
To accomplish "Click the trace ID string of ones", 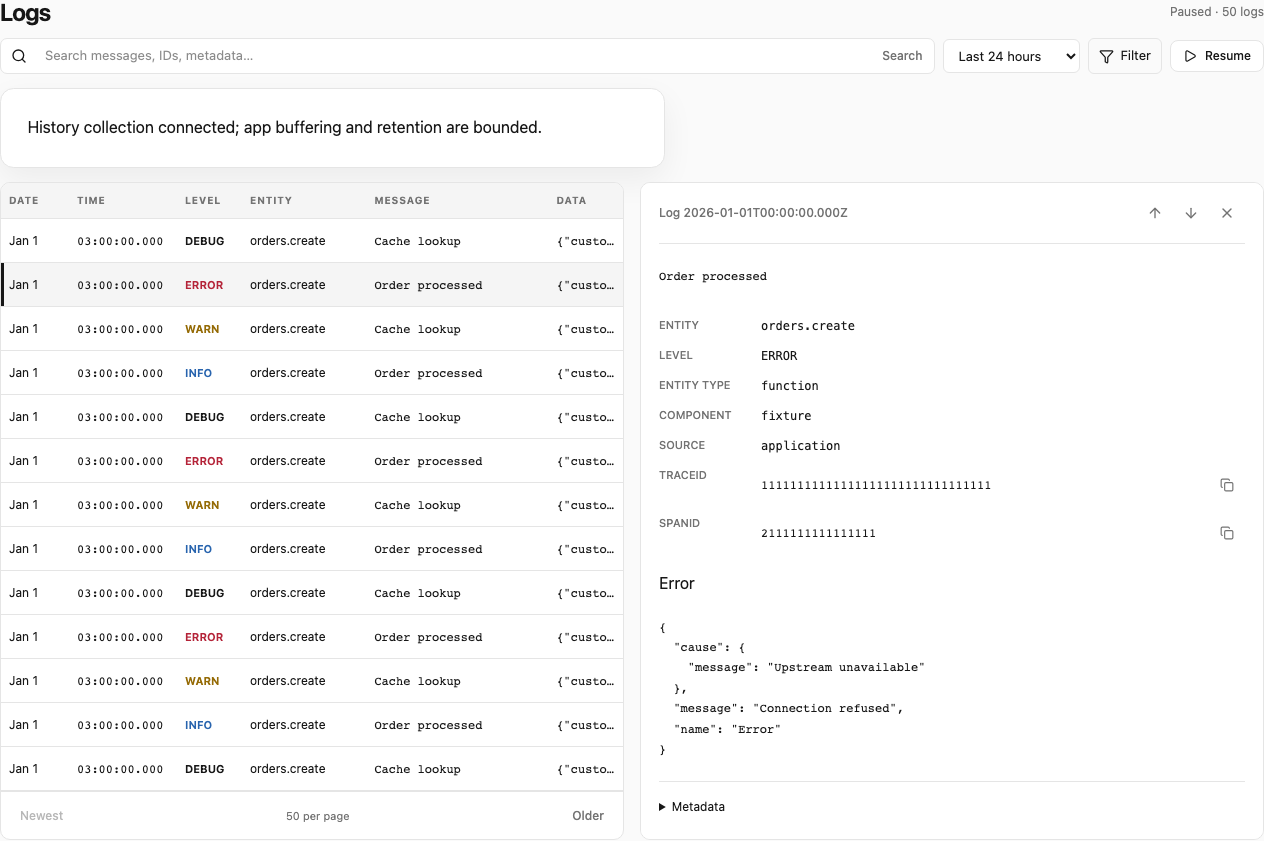I will 876,485.
